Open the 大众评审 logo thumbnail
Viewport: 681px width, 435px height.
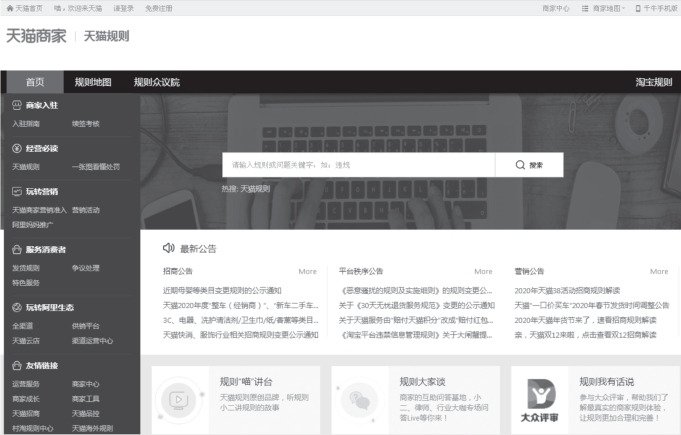point(539,398)
